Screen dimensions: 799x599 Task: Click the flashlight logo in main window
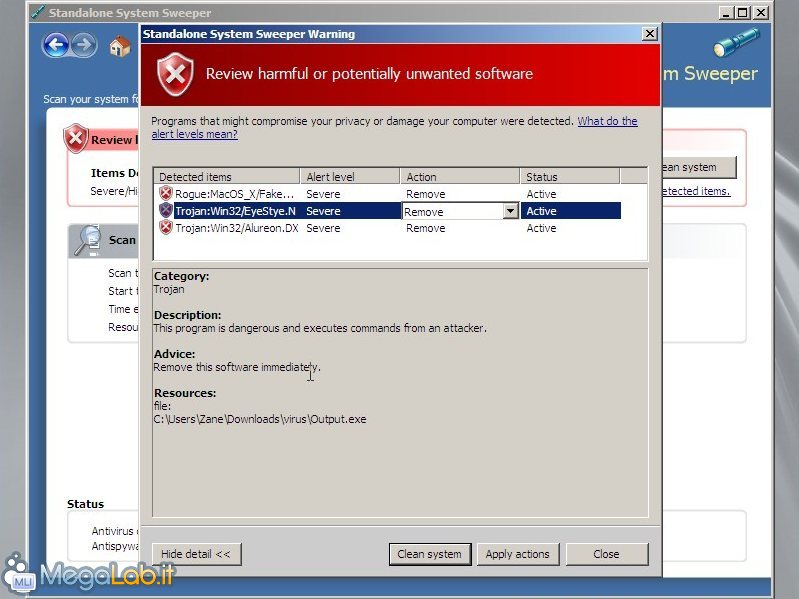click(x=736, y=42)
